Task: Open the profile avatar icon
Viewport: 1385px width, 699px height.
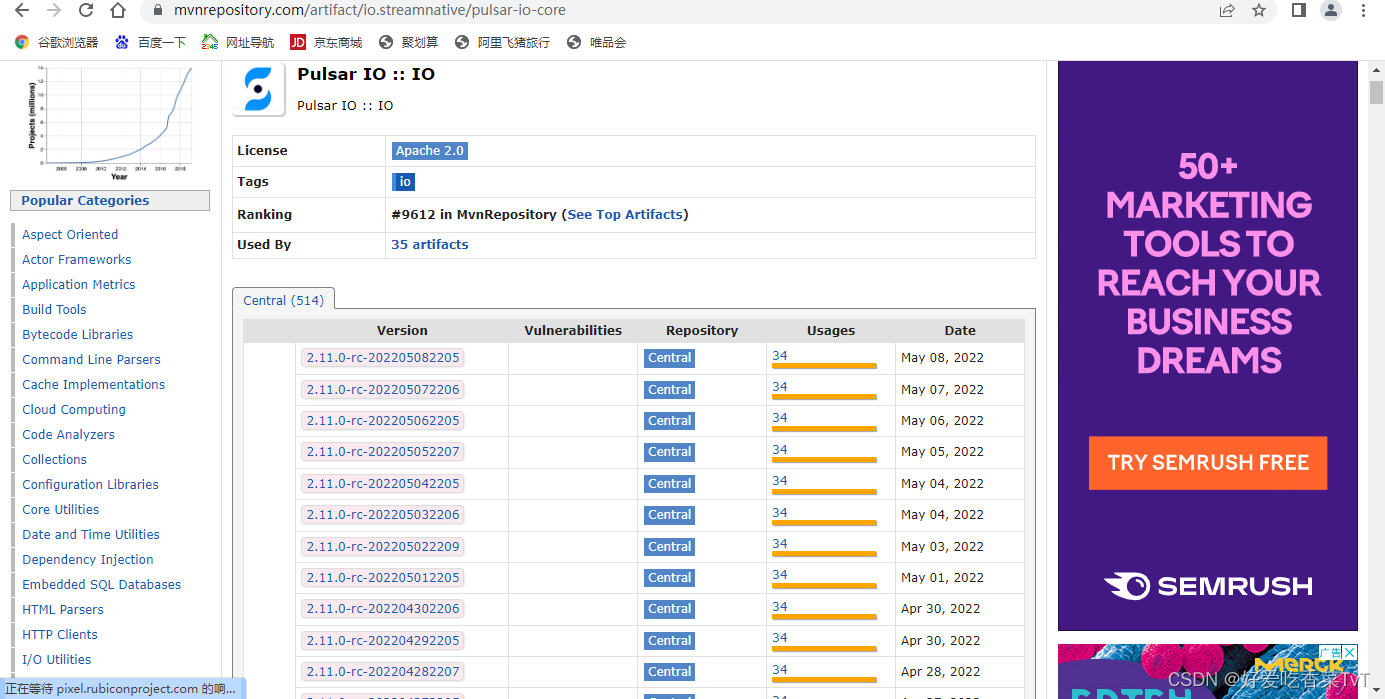Action: pos(1331,10)
